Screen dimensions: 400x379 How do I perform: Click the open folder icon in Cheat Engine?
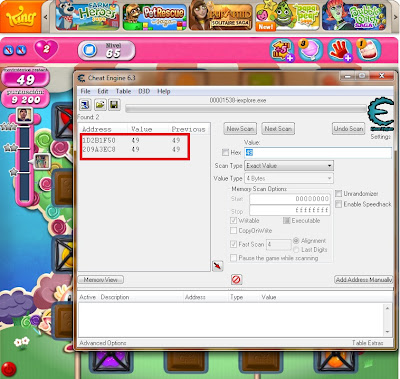(100, 105)
